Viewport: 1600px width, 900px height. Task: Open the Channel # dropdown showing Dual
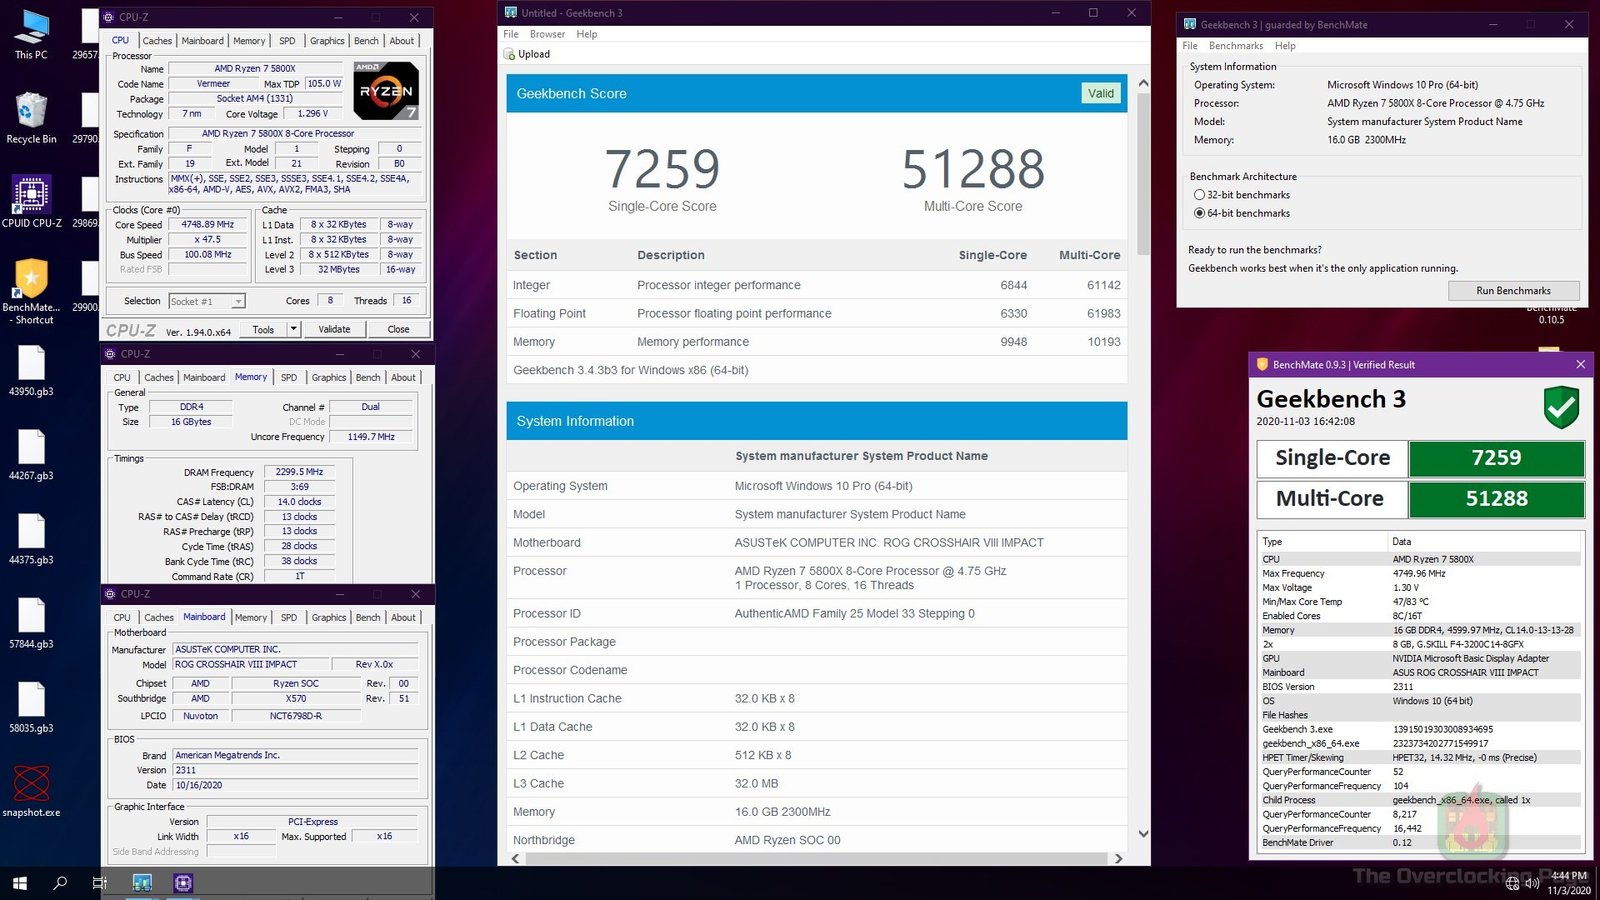pyautogui.click(x=371, y=406)
